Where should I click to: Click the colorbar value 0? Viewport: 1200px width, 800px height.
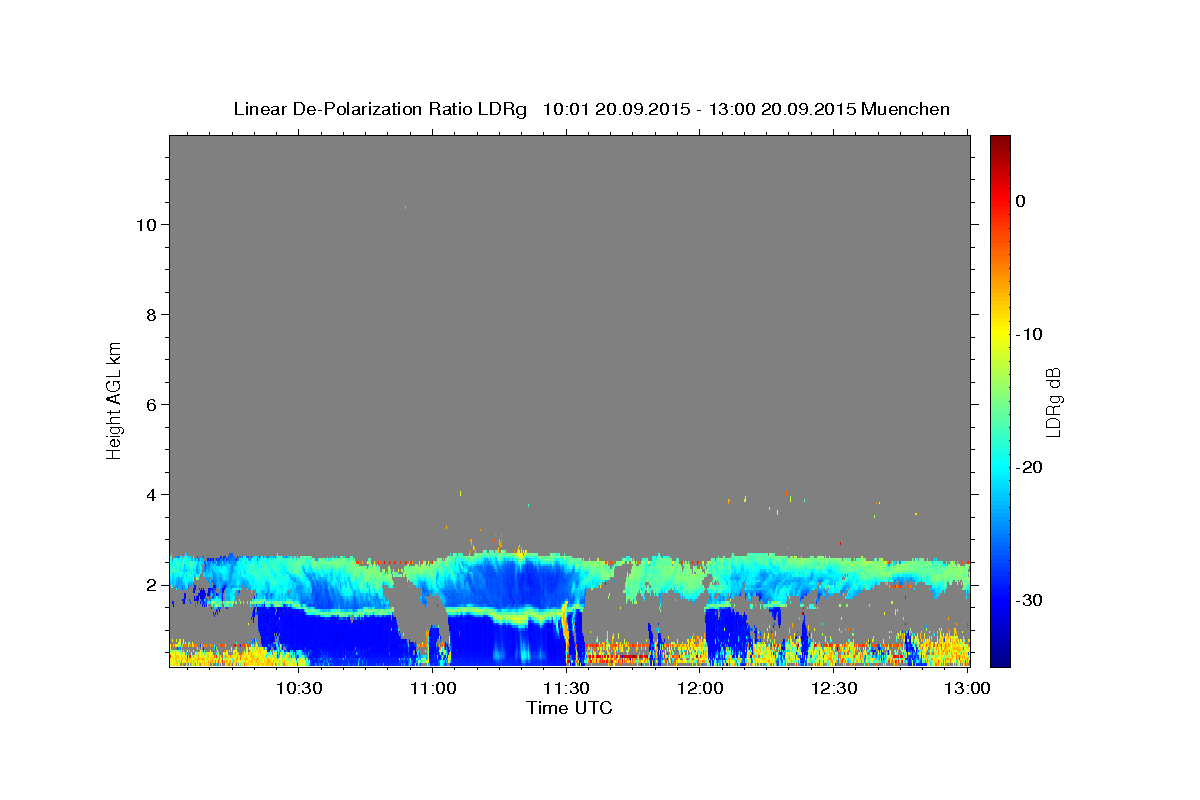pos(1020,201)
